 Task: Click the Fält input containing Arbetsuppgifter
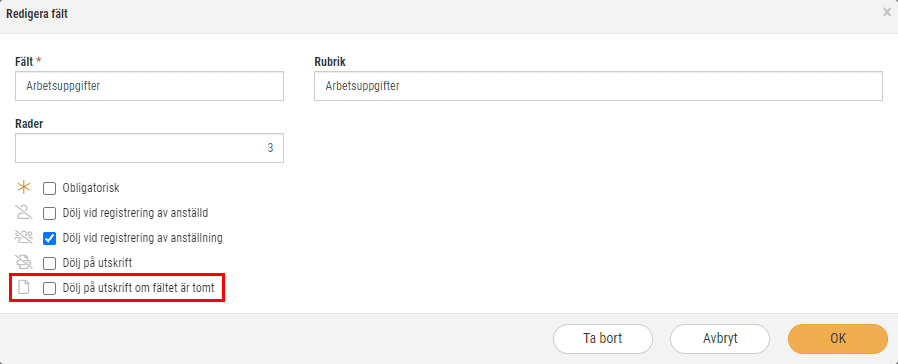149,86
